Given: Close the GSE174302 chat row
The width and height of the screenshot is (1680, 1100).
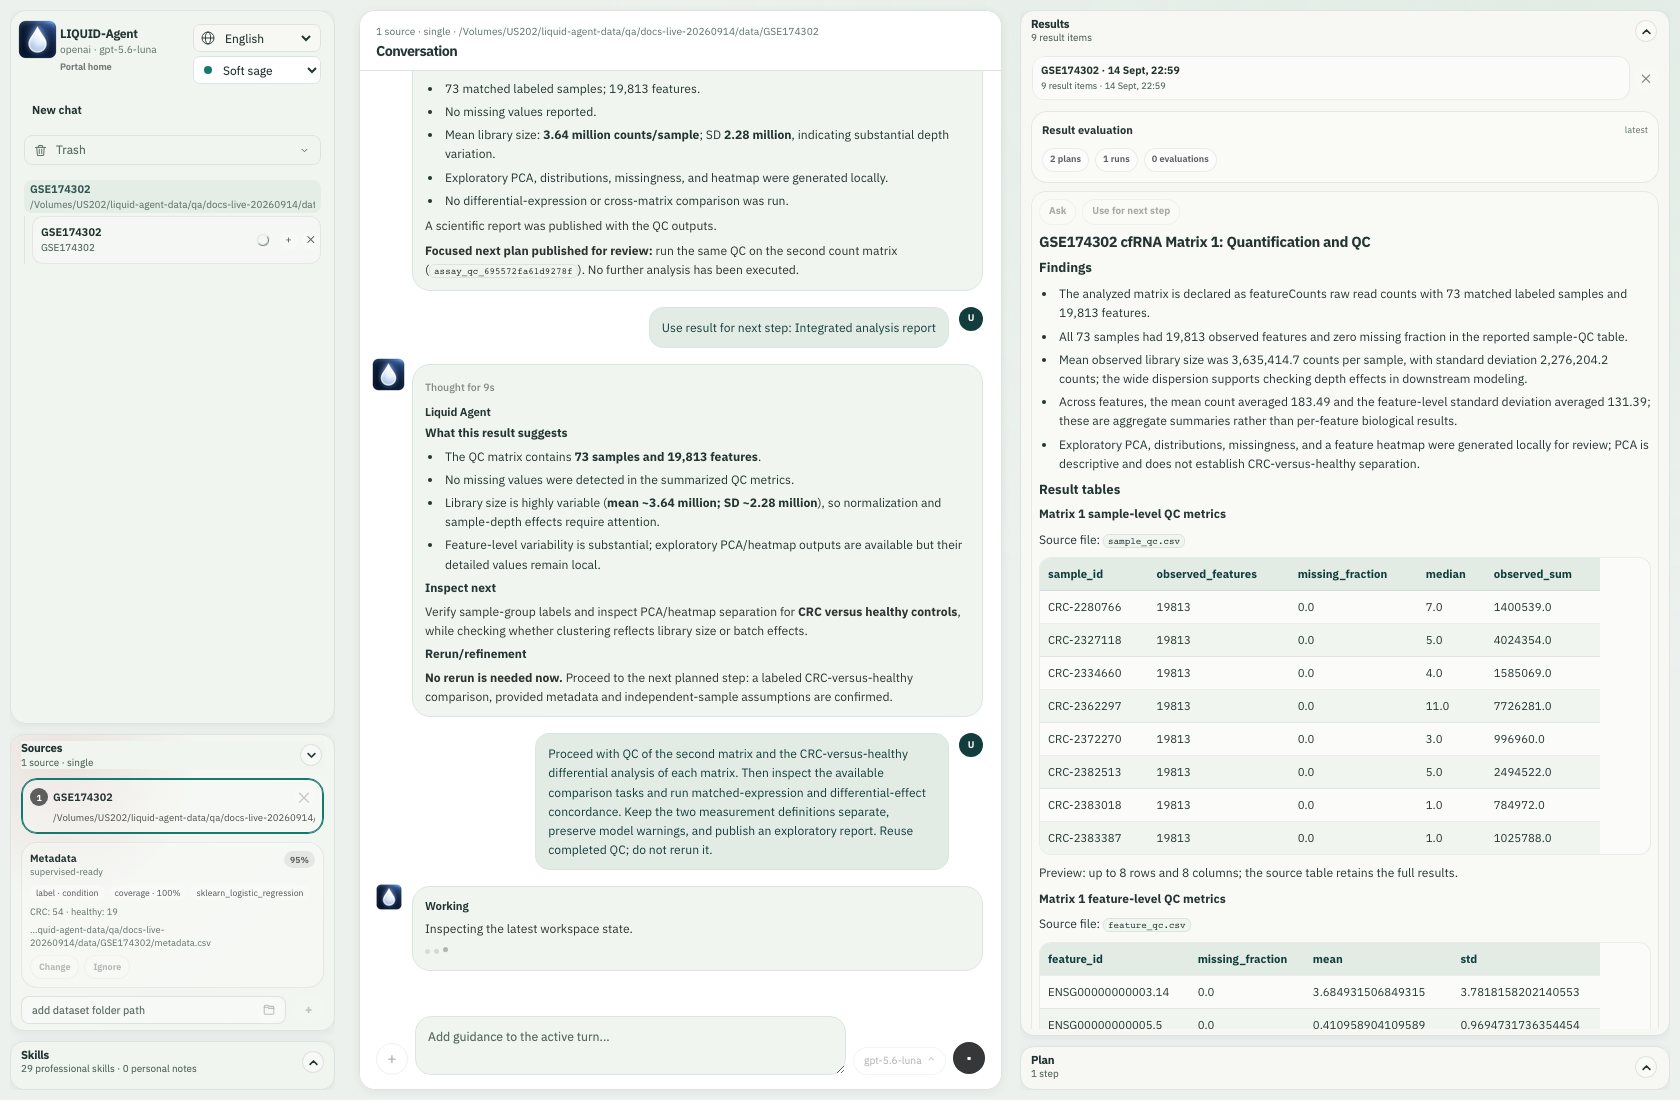Looking at the screenshot, I should (310, 240).
